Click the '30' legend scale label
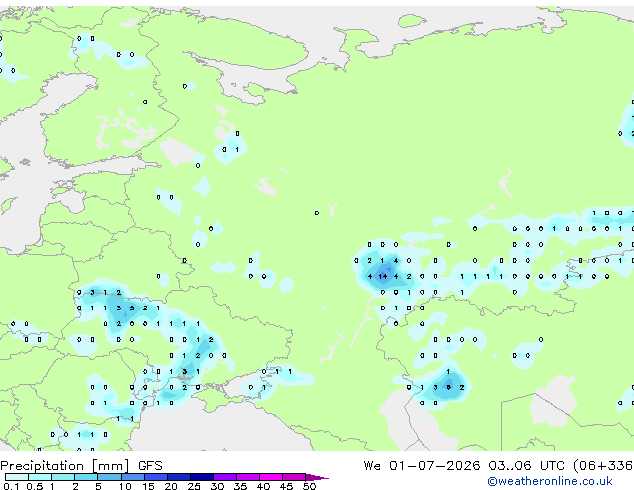 pos(217,486)
